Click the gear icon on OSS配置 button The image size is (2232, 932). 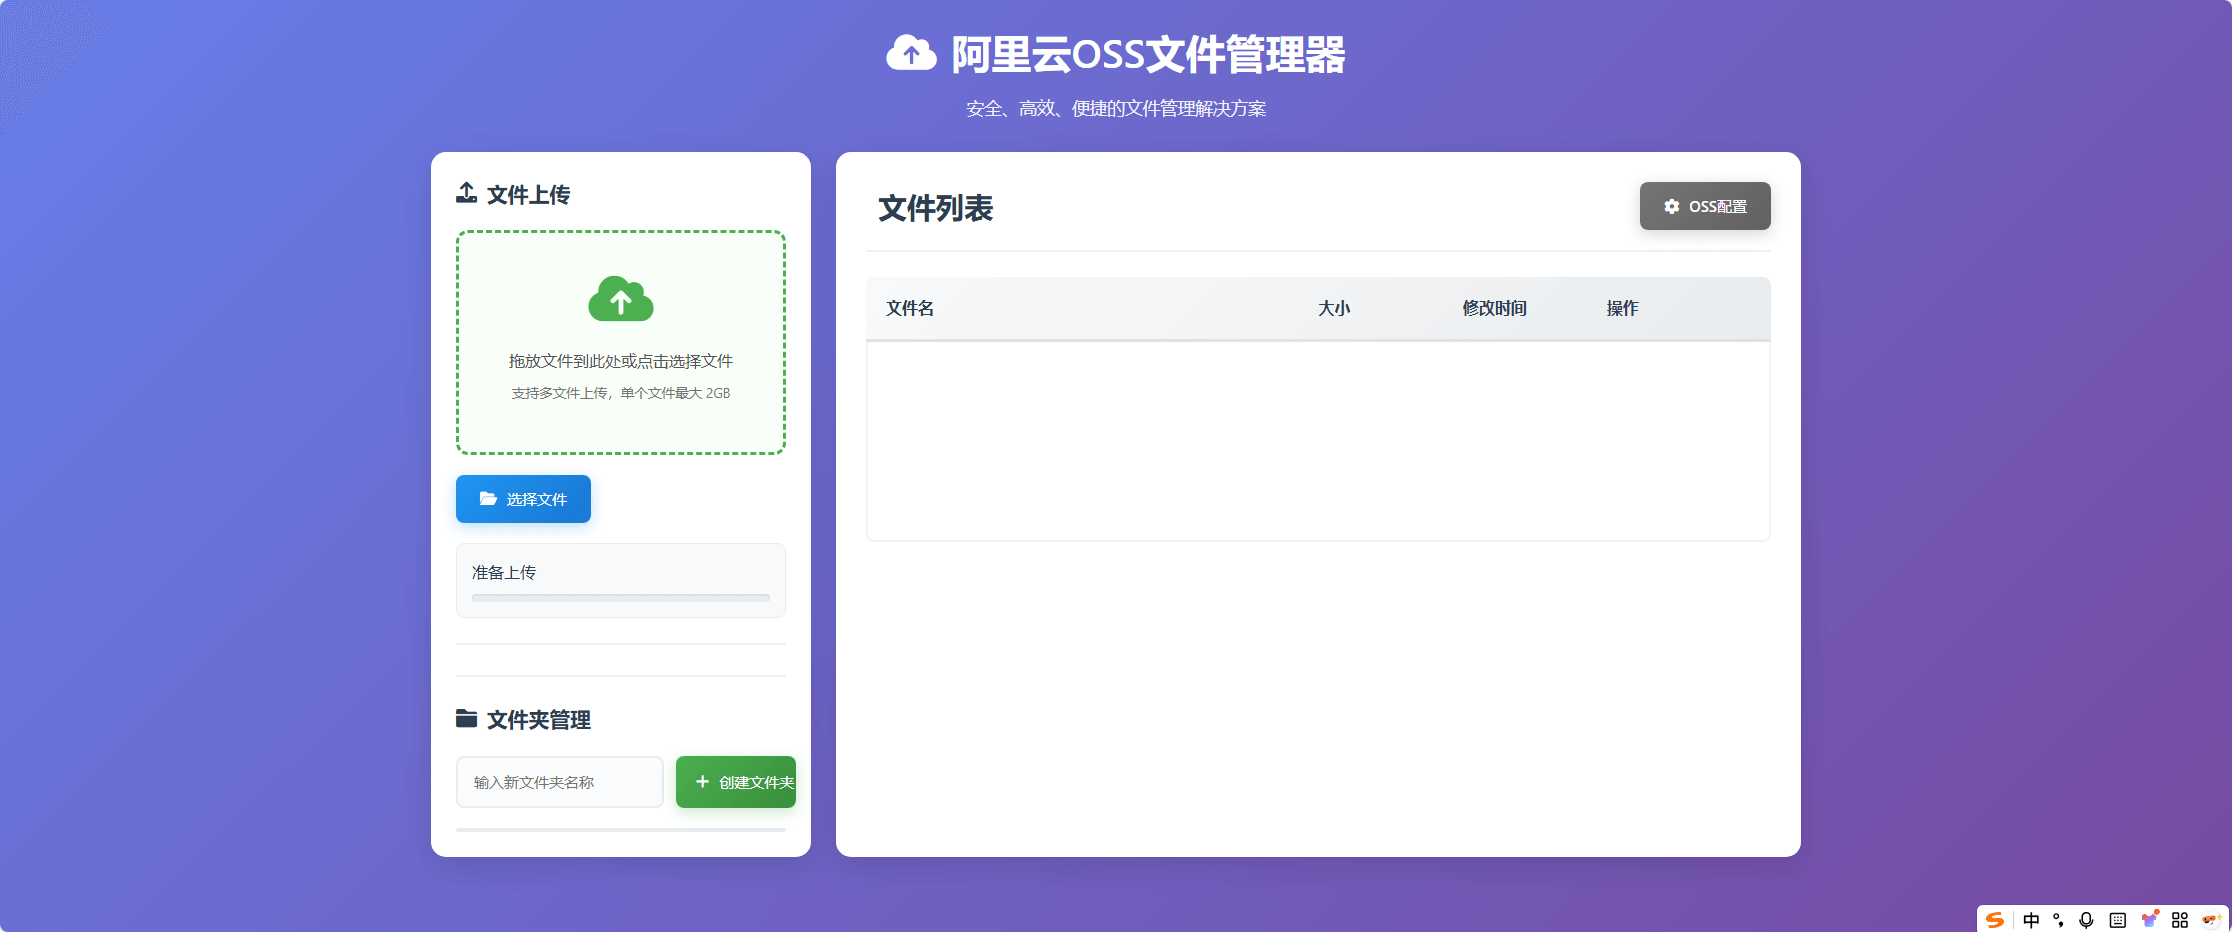pos(1671,206)
